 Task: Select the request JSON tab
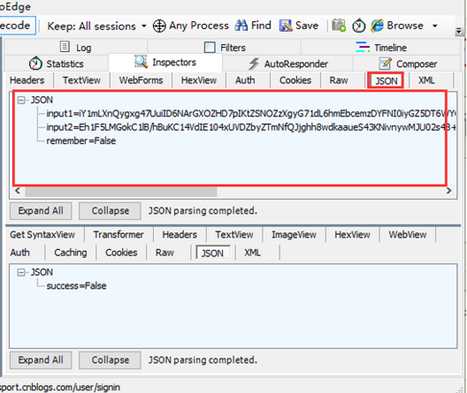point(386,81)
